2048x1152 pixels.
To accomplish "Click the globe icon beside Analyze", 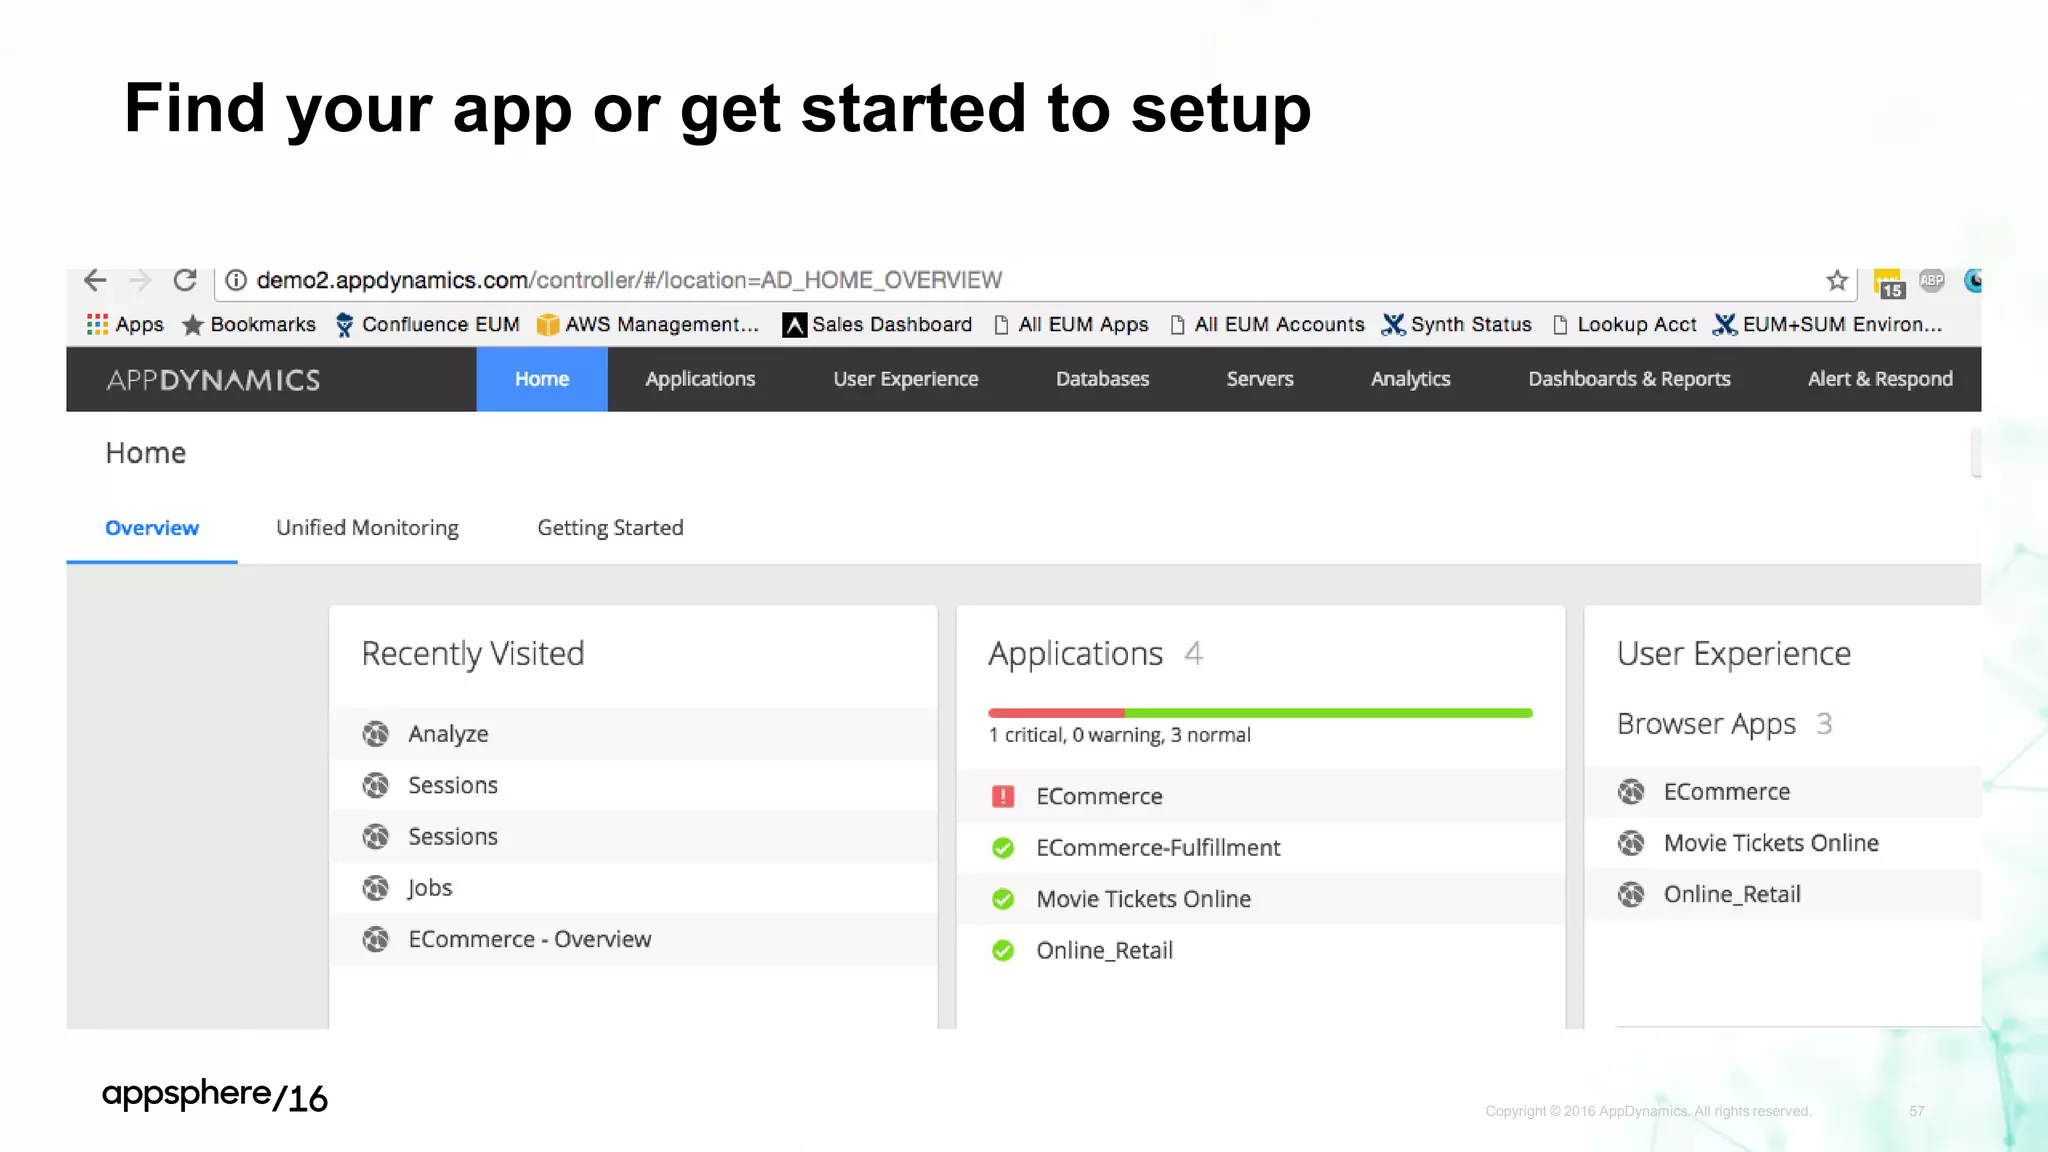I will [376, 734].
